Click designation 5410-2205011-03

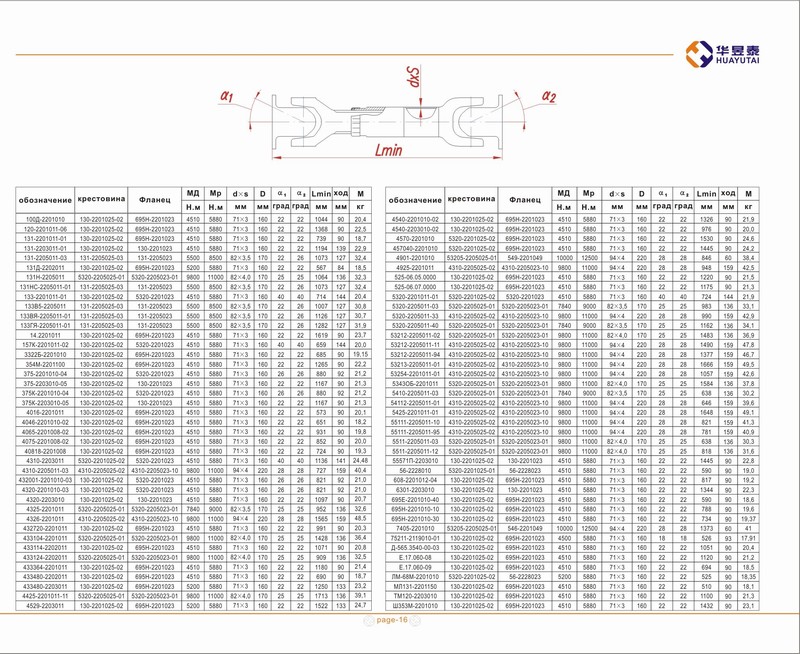click(x=415, y=393)
